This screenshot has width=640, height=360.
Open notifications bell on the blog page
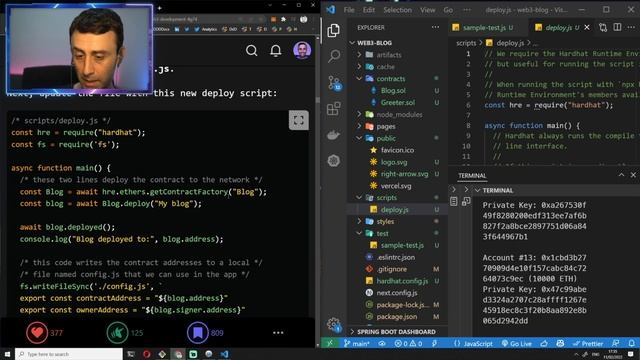(276, 51)
